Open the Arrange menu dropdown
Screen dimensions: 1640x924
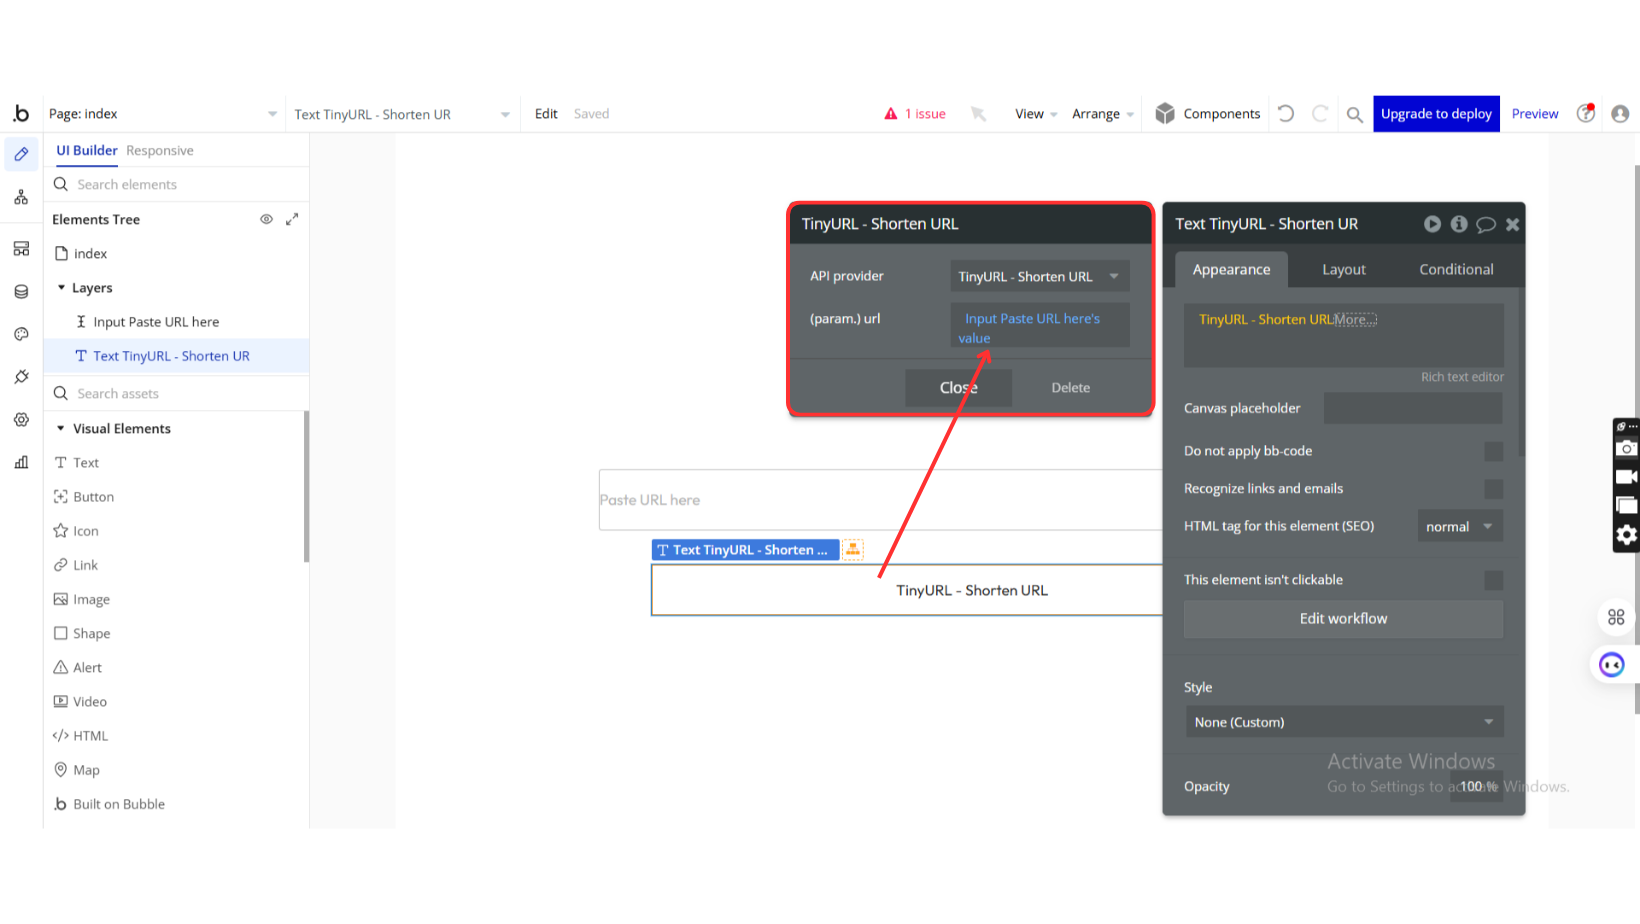click(1103, 114)
